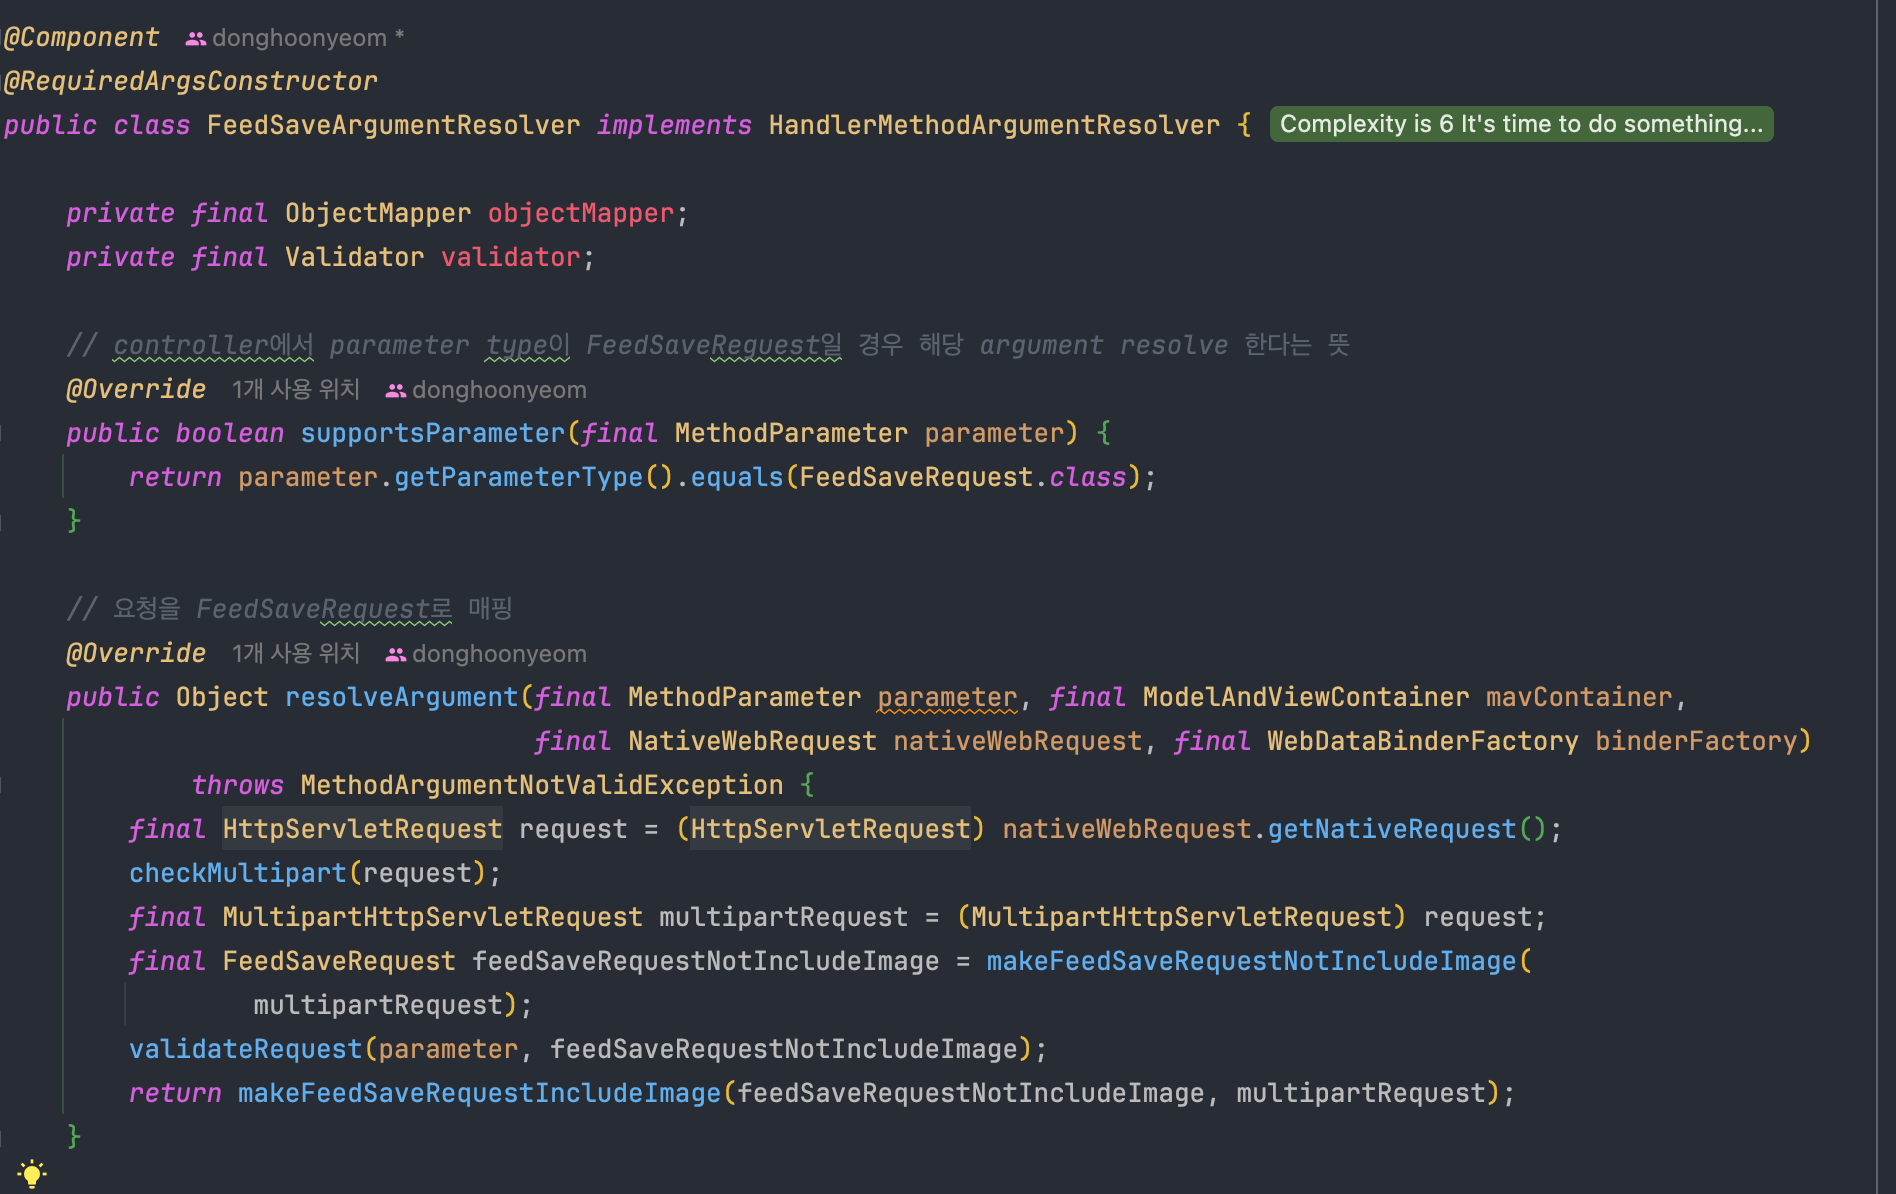Click author icon on the resolveArgument method hint

pyautogui.click(x=396, y=655)
